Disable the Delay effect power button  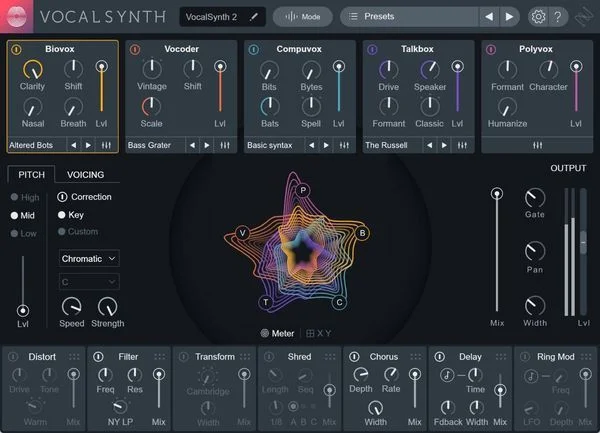[440, 357]
